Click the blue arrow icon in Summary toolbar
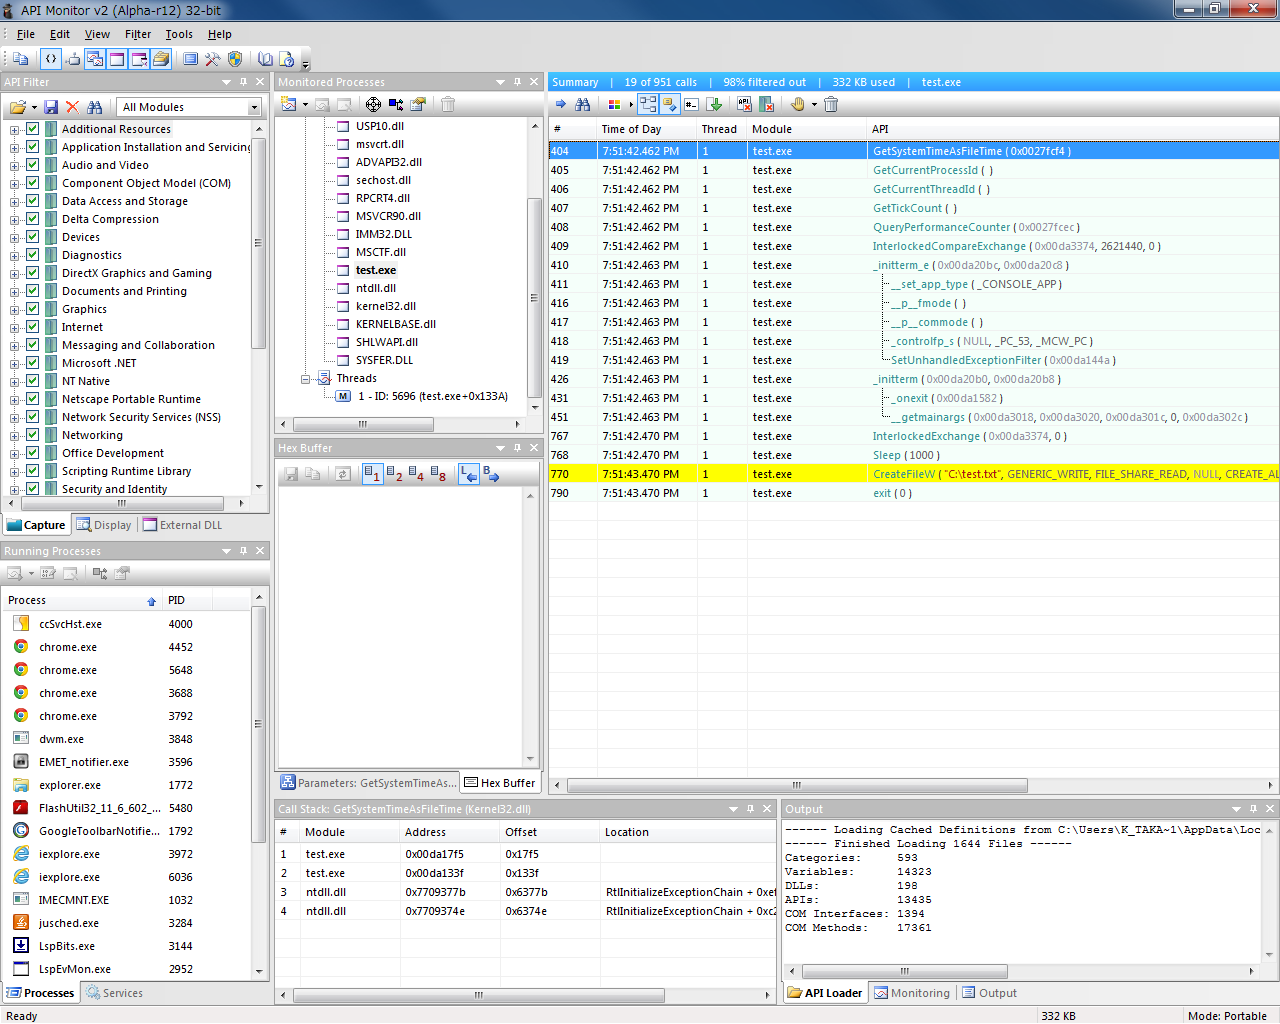 (561, 104)
